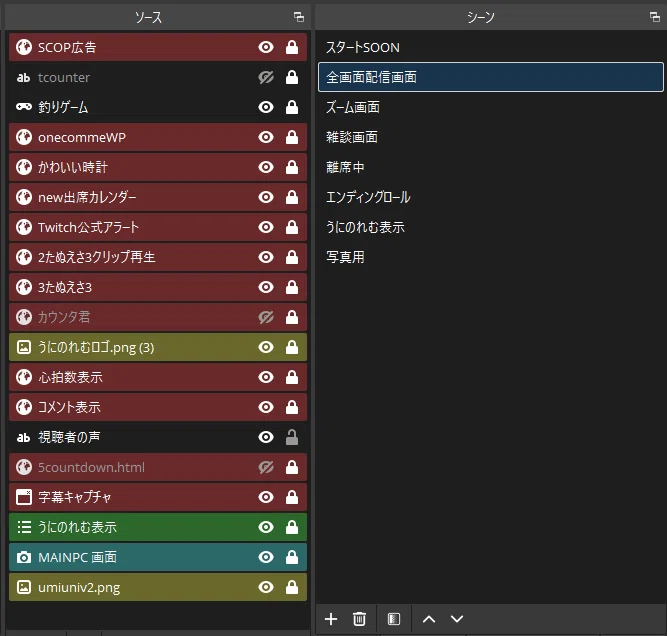Hide the 釣りゲーム source

coord(266,107)
